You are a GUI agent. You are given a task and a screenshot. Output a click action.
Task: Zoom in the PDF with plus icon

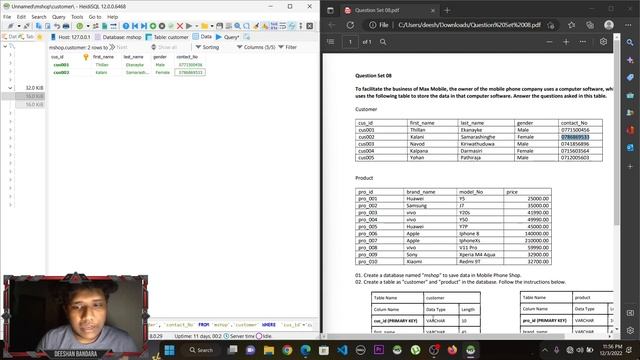(566, 42)
